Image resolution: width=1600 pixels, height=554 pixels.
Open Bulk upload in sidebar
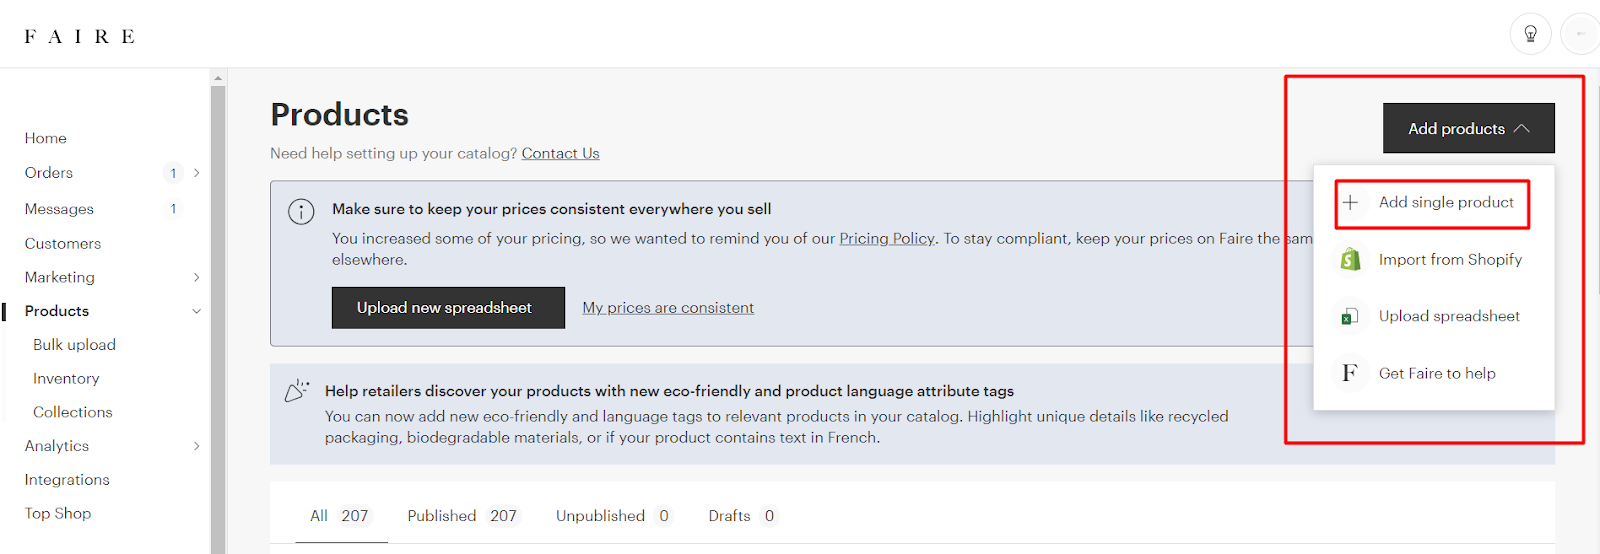click(x=74, y=345)
